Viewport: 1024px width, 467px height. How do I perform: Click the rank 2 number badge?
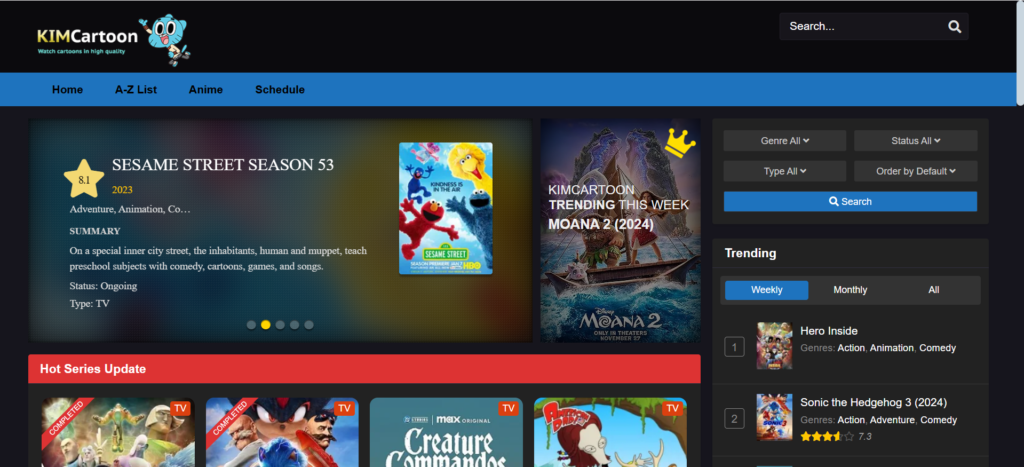(734, 419)
